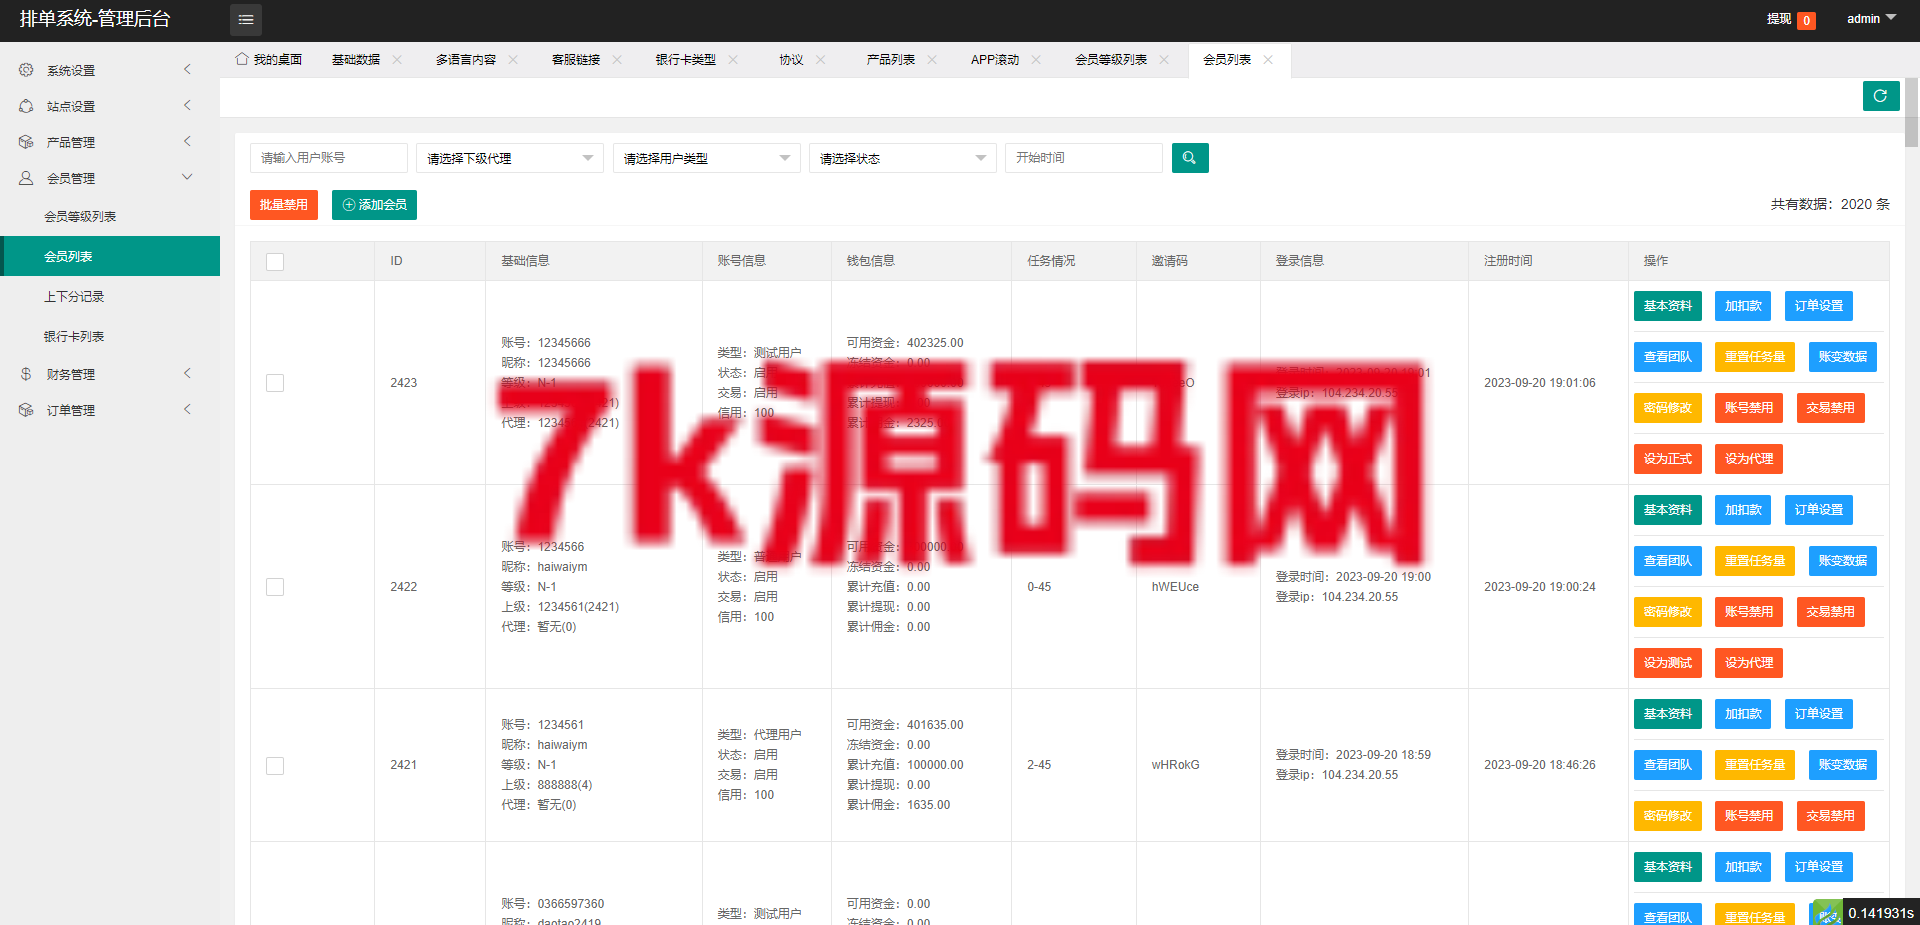This screenshot has height=925, width=1920.
Task: Click the 提现 notification badge 0
Action: (1806, 20)
